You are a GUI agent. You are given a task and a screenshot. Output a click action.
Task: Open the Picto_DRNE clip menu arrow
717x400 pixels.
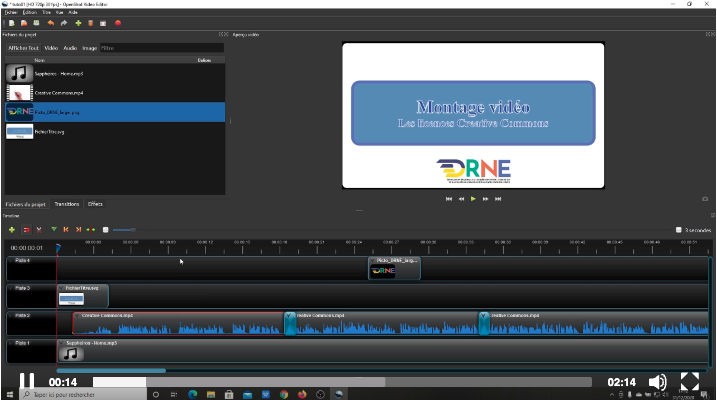372,260
